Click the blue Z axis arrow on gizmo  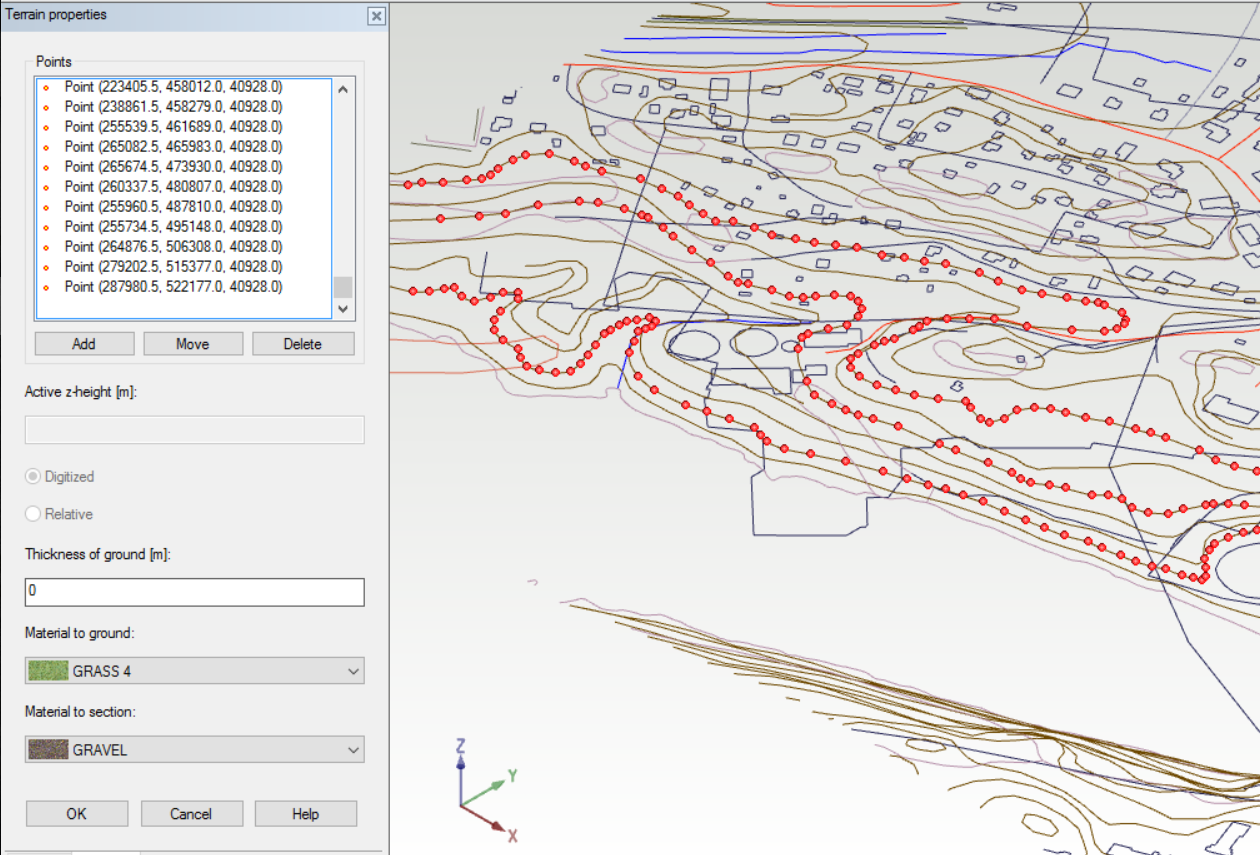460,765
